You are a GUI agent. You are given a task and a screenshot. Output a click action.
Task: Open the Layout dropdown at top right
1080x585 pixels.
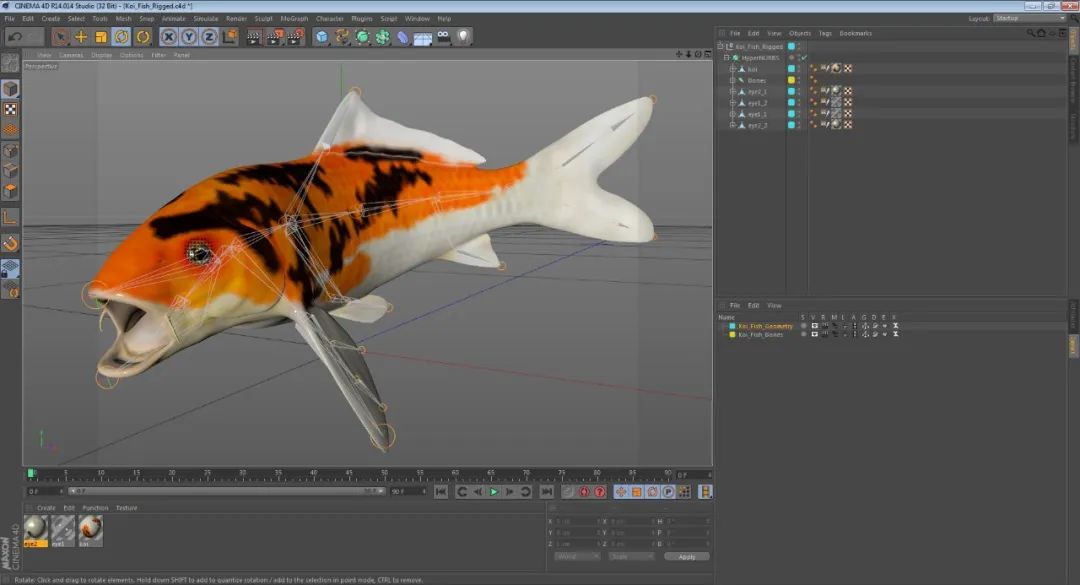click(1029, 19)
